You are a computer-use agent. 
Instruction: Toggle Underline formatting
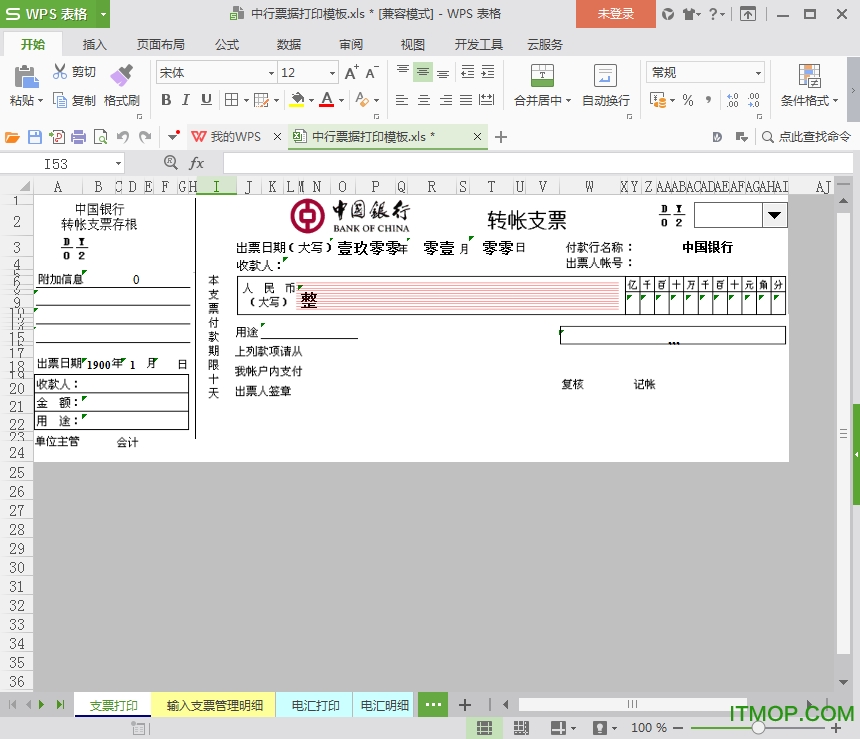click(206, 100)
